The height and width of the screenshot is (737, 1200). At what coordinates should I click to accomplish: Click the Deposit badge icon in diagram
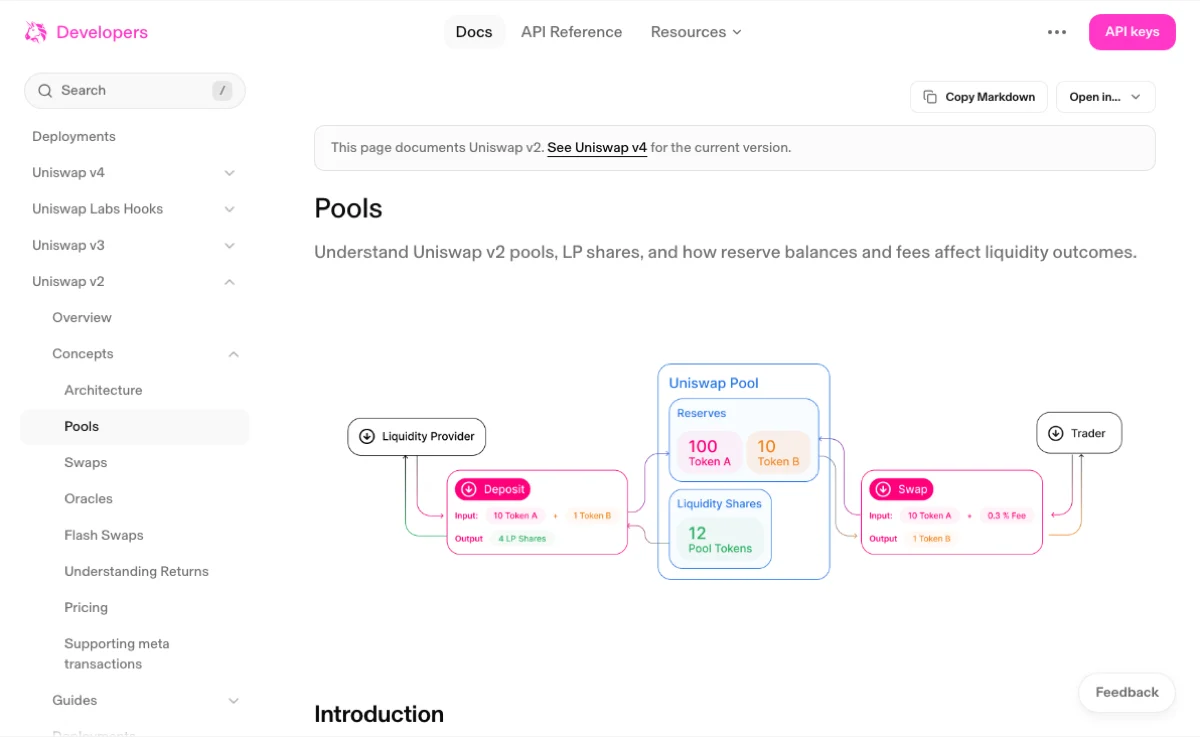(x=469, y=489)
